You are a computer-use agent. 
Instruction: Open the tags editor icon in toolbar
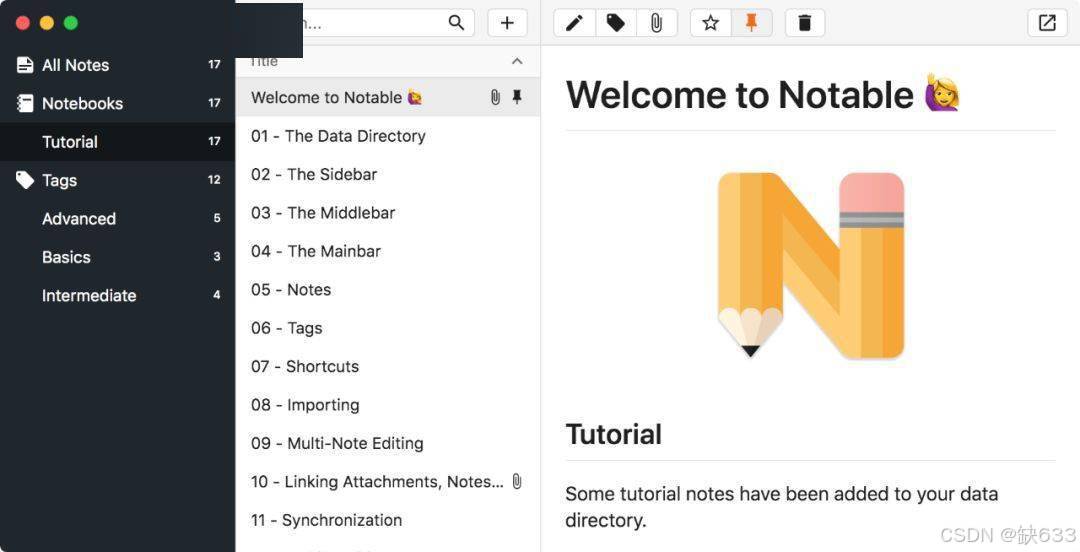615,23
